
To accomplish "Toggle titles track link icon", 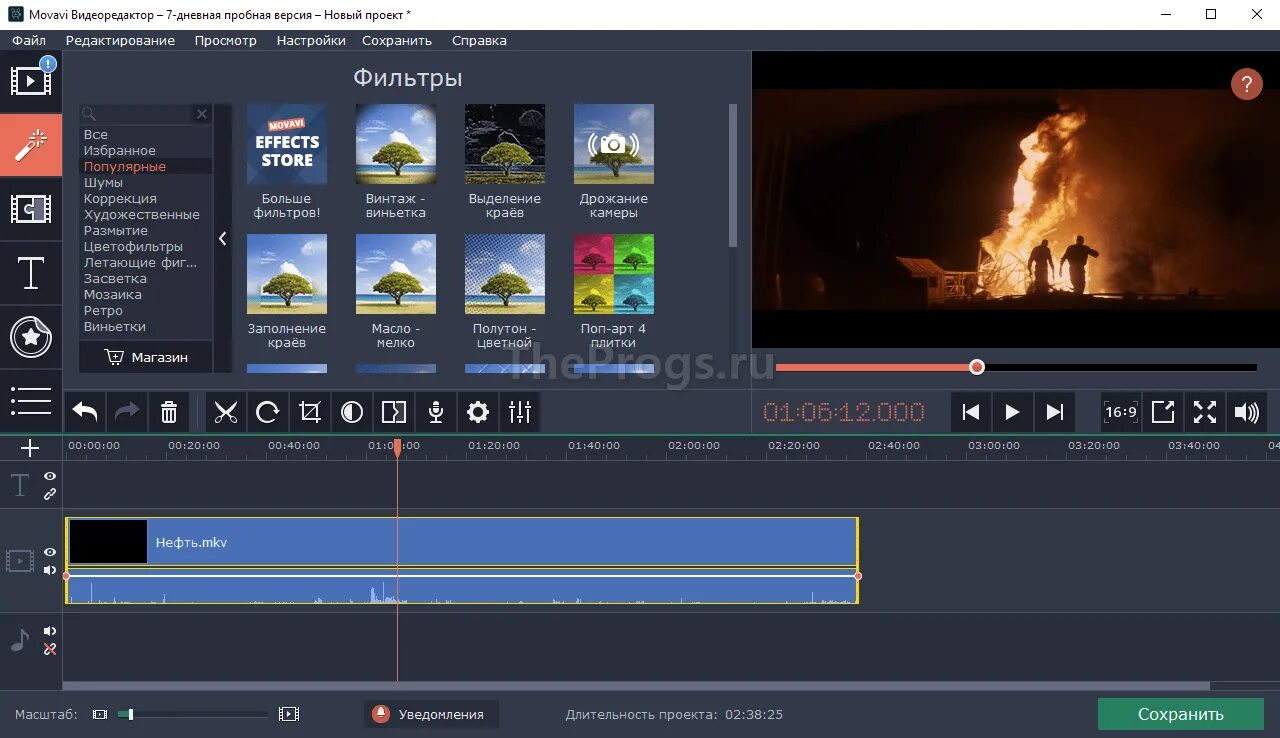I will point(49,493).
